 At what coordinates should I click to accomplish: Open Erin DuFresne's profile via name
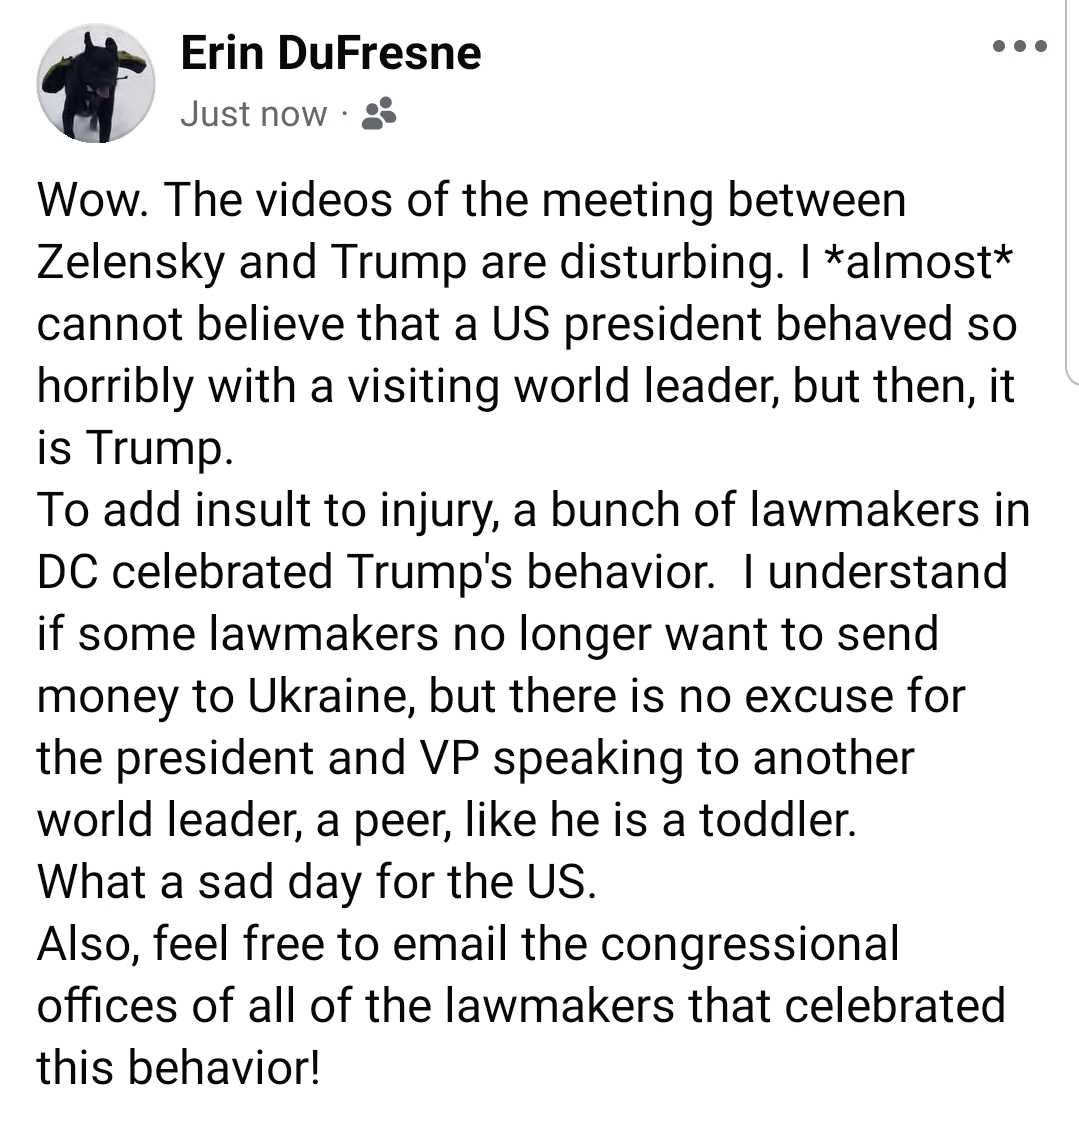(331, 53)
